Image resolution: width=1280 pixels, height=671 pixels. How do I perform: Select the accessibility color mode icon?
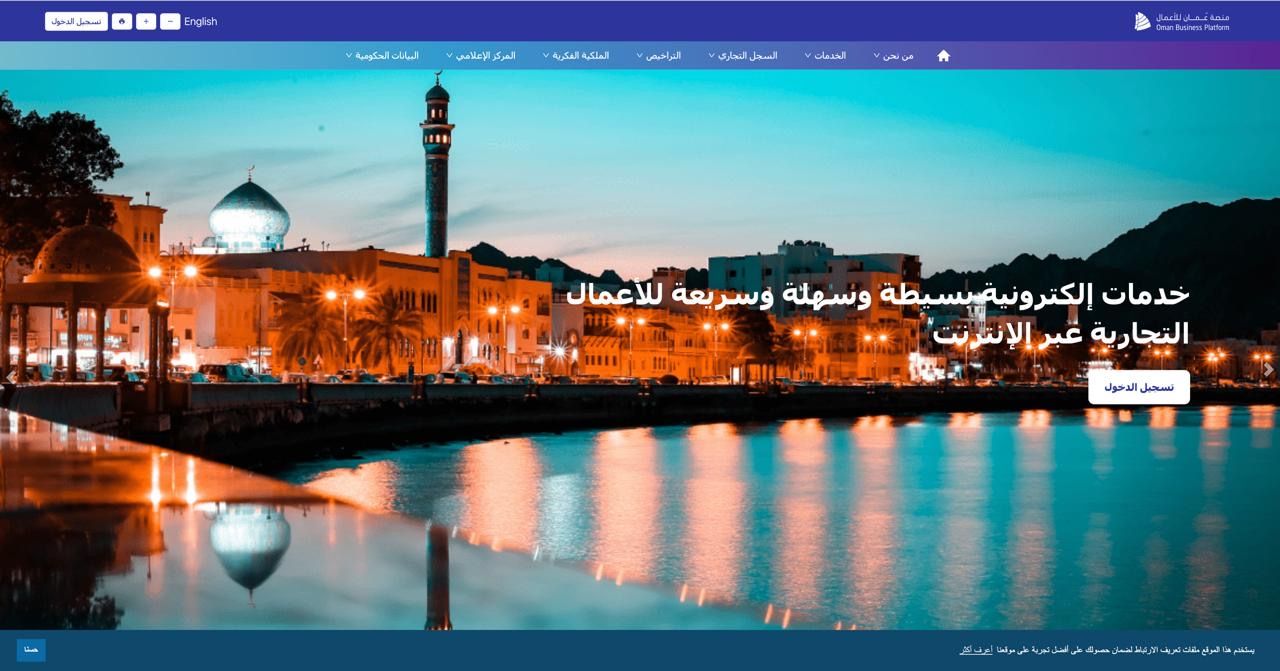coord(122,20)
